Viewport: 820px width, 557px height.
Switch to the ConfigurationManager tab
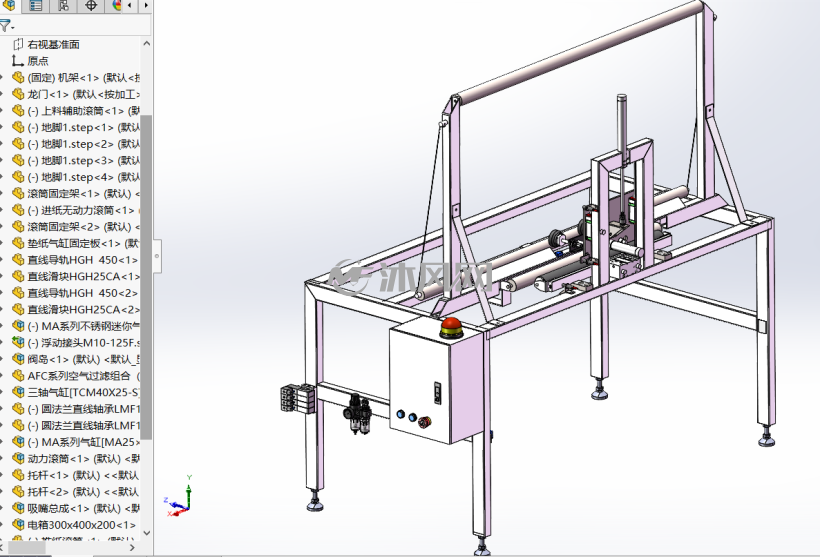[x=63, y=5]
